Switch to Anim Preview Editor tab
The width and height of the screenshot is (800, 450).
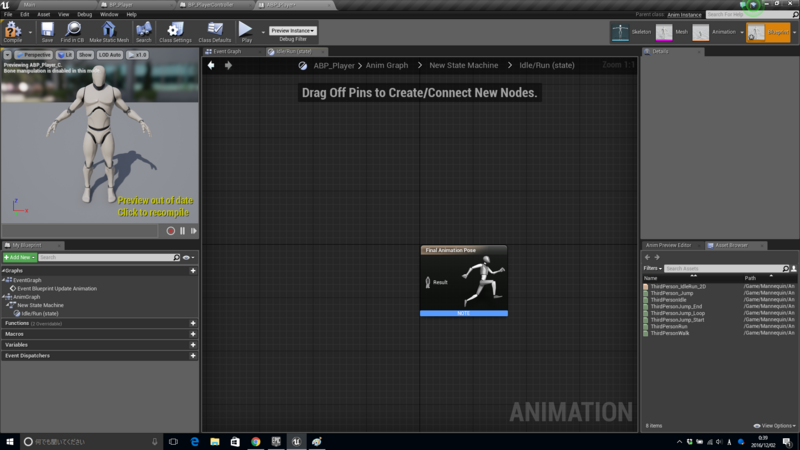(668, 245)
